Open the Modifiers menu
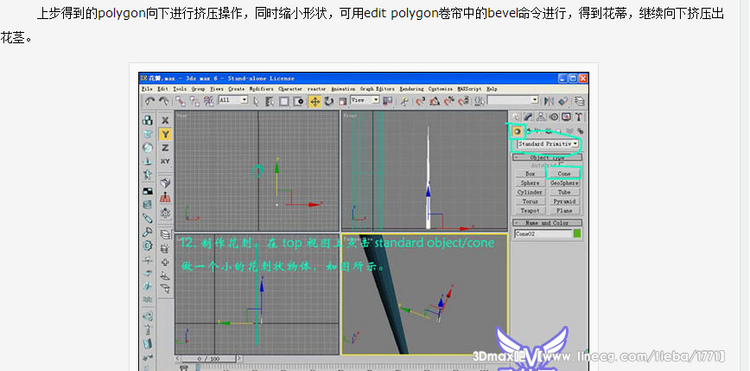 (261, 89)
